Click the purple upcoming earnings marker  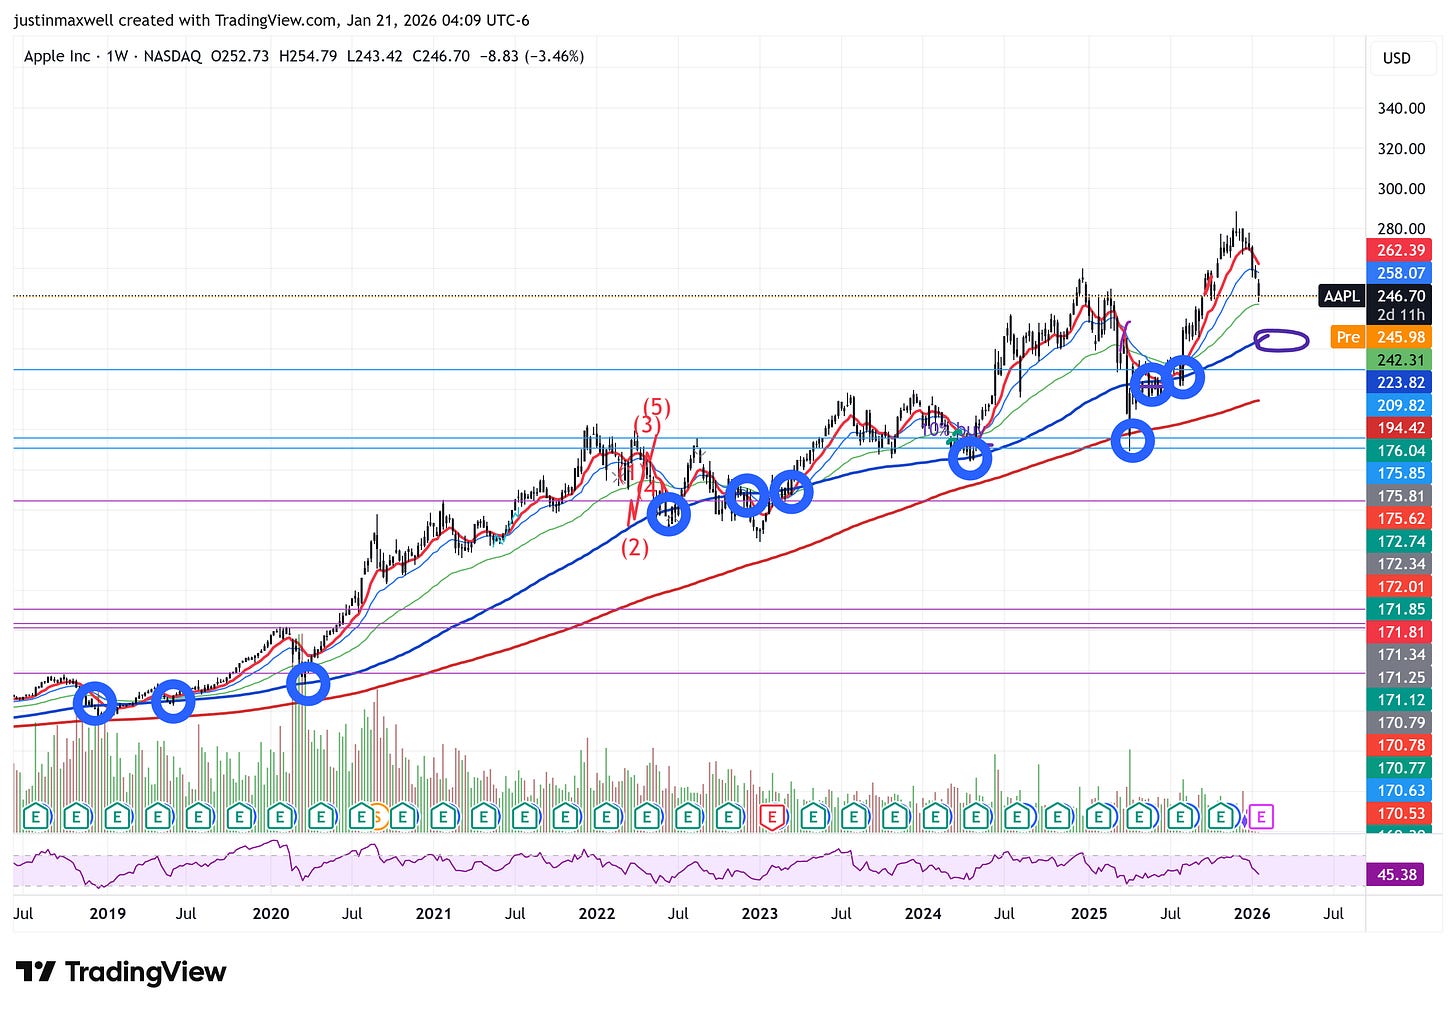tap(1261, 817)
